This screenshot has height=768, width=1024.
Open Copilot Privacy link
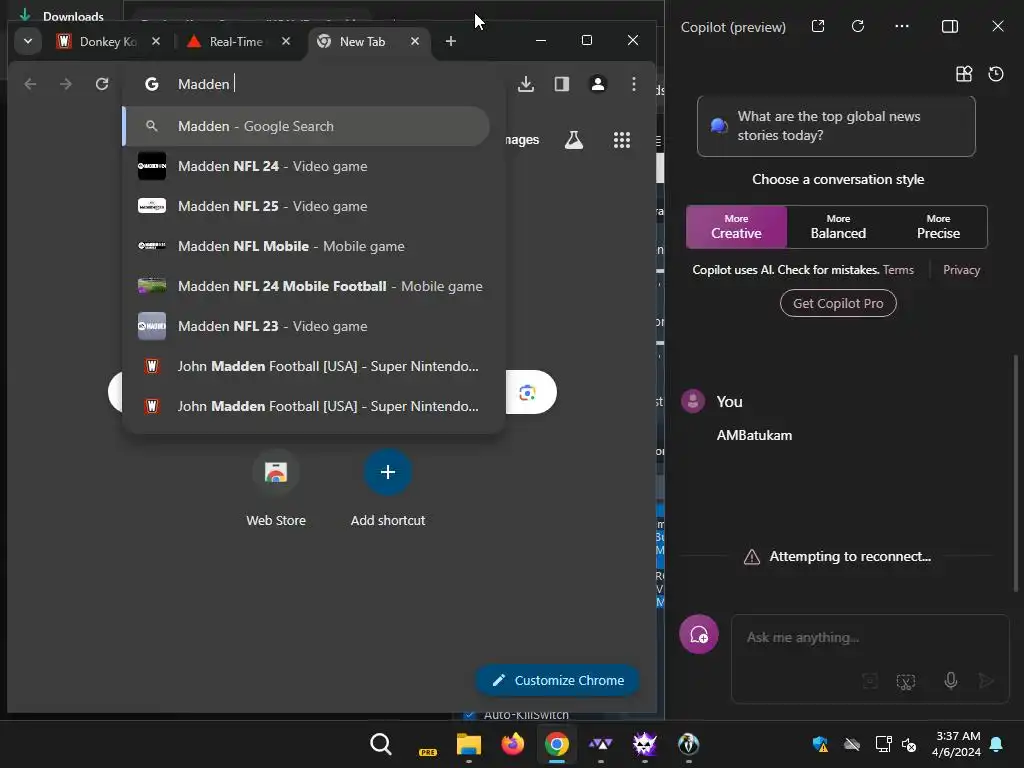pos(961,270)
